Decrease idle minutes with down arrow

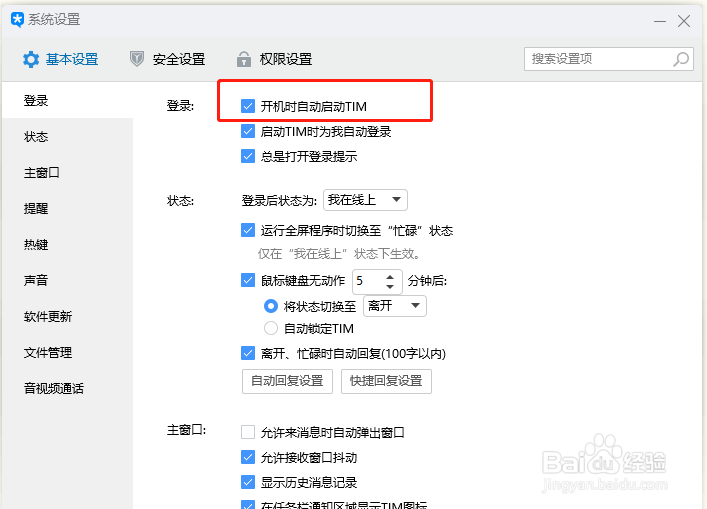tap(390, 287)
